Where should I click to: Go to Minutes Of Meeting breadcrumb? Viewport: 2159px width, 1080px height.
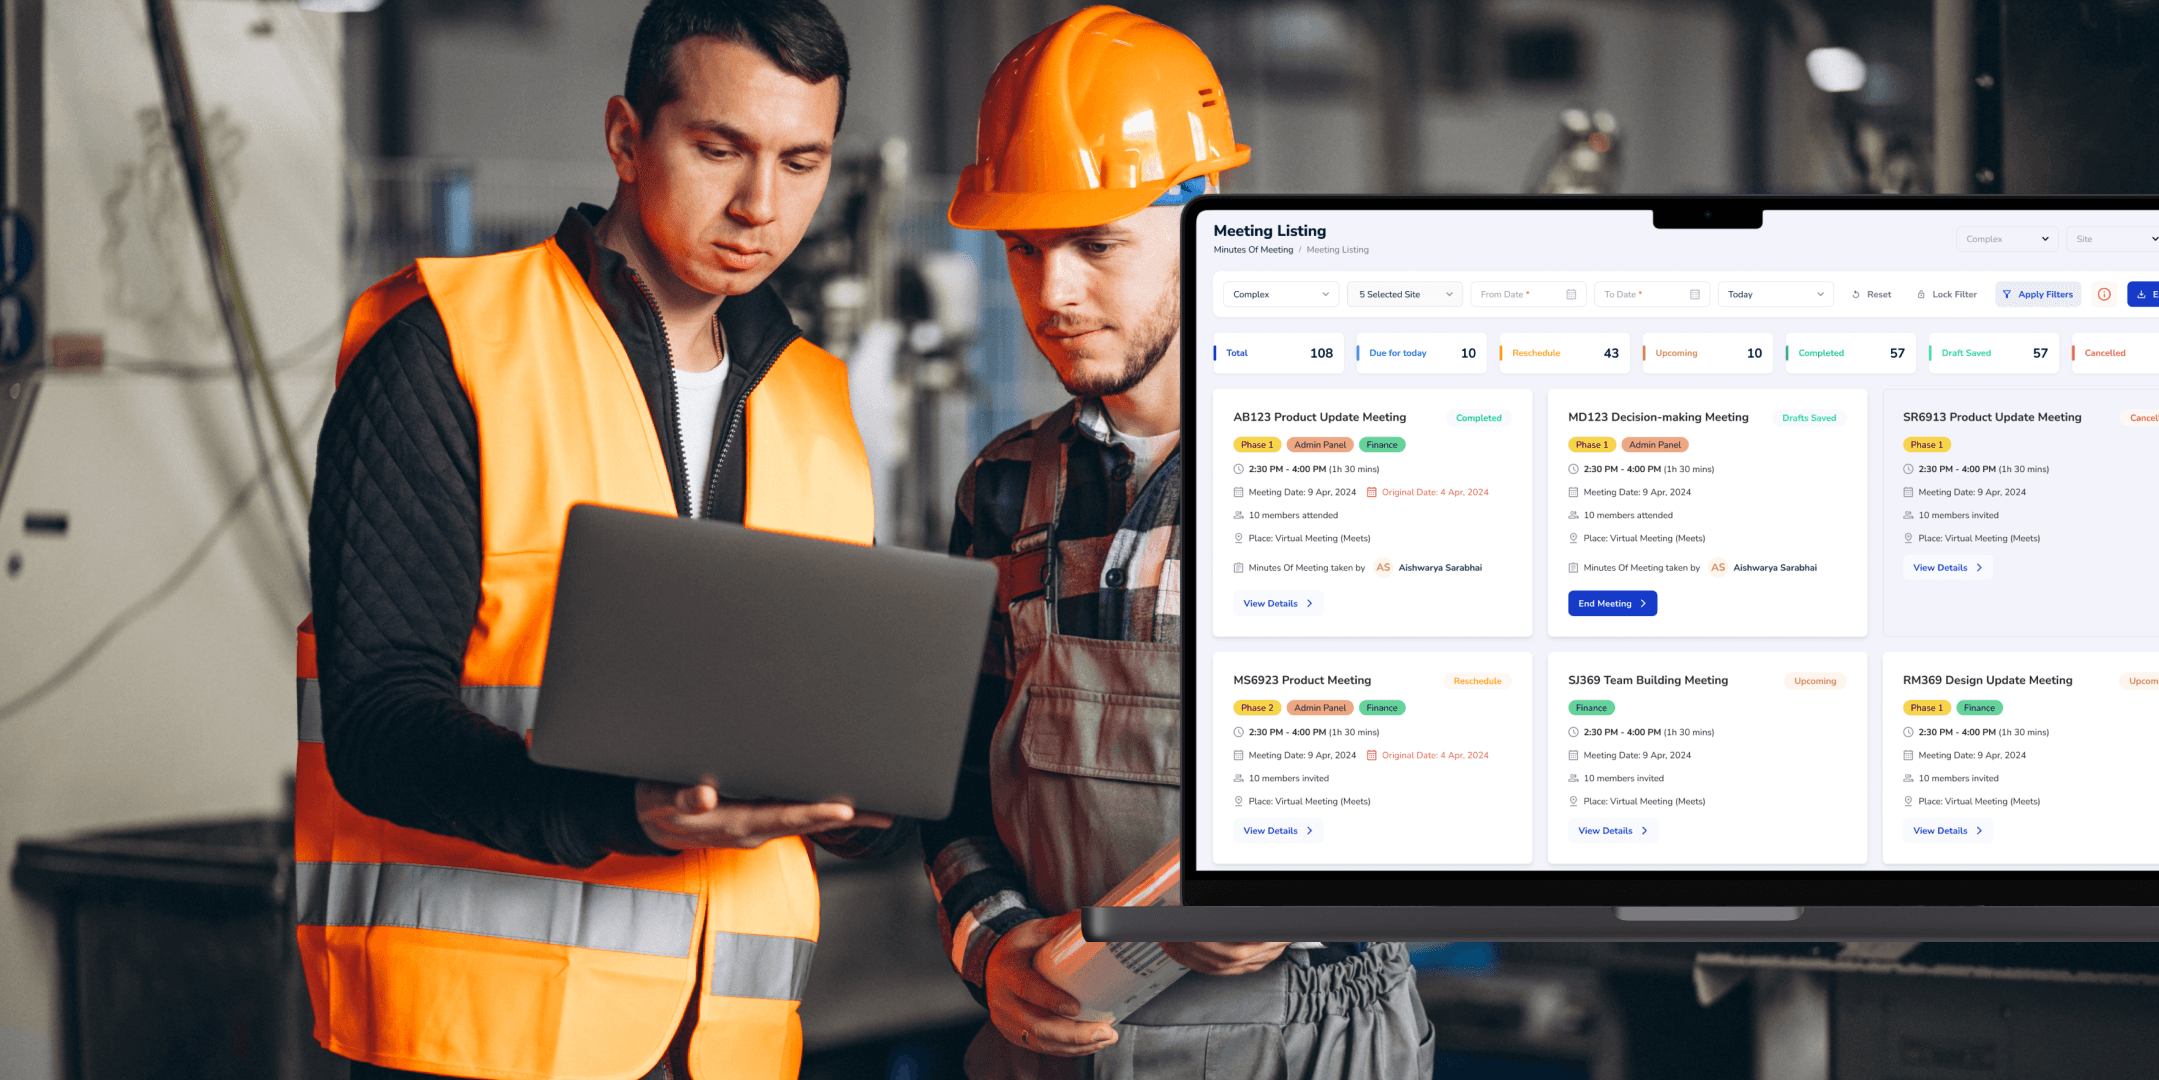pos(1253,250)
